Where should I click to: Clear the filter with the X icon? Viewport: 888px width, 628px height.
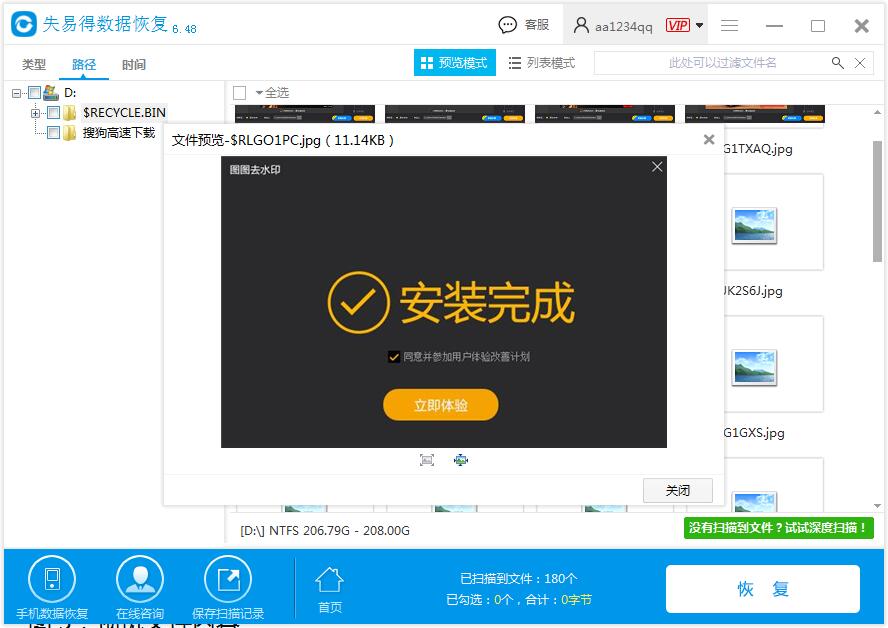[860, 63]
